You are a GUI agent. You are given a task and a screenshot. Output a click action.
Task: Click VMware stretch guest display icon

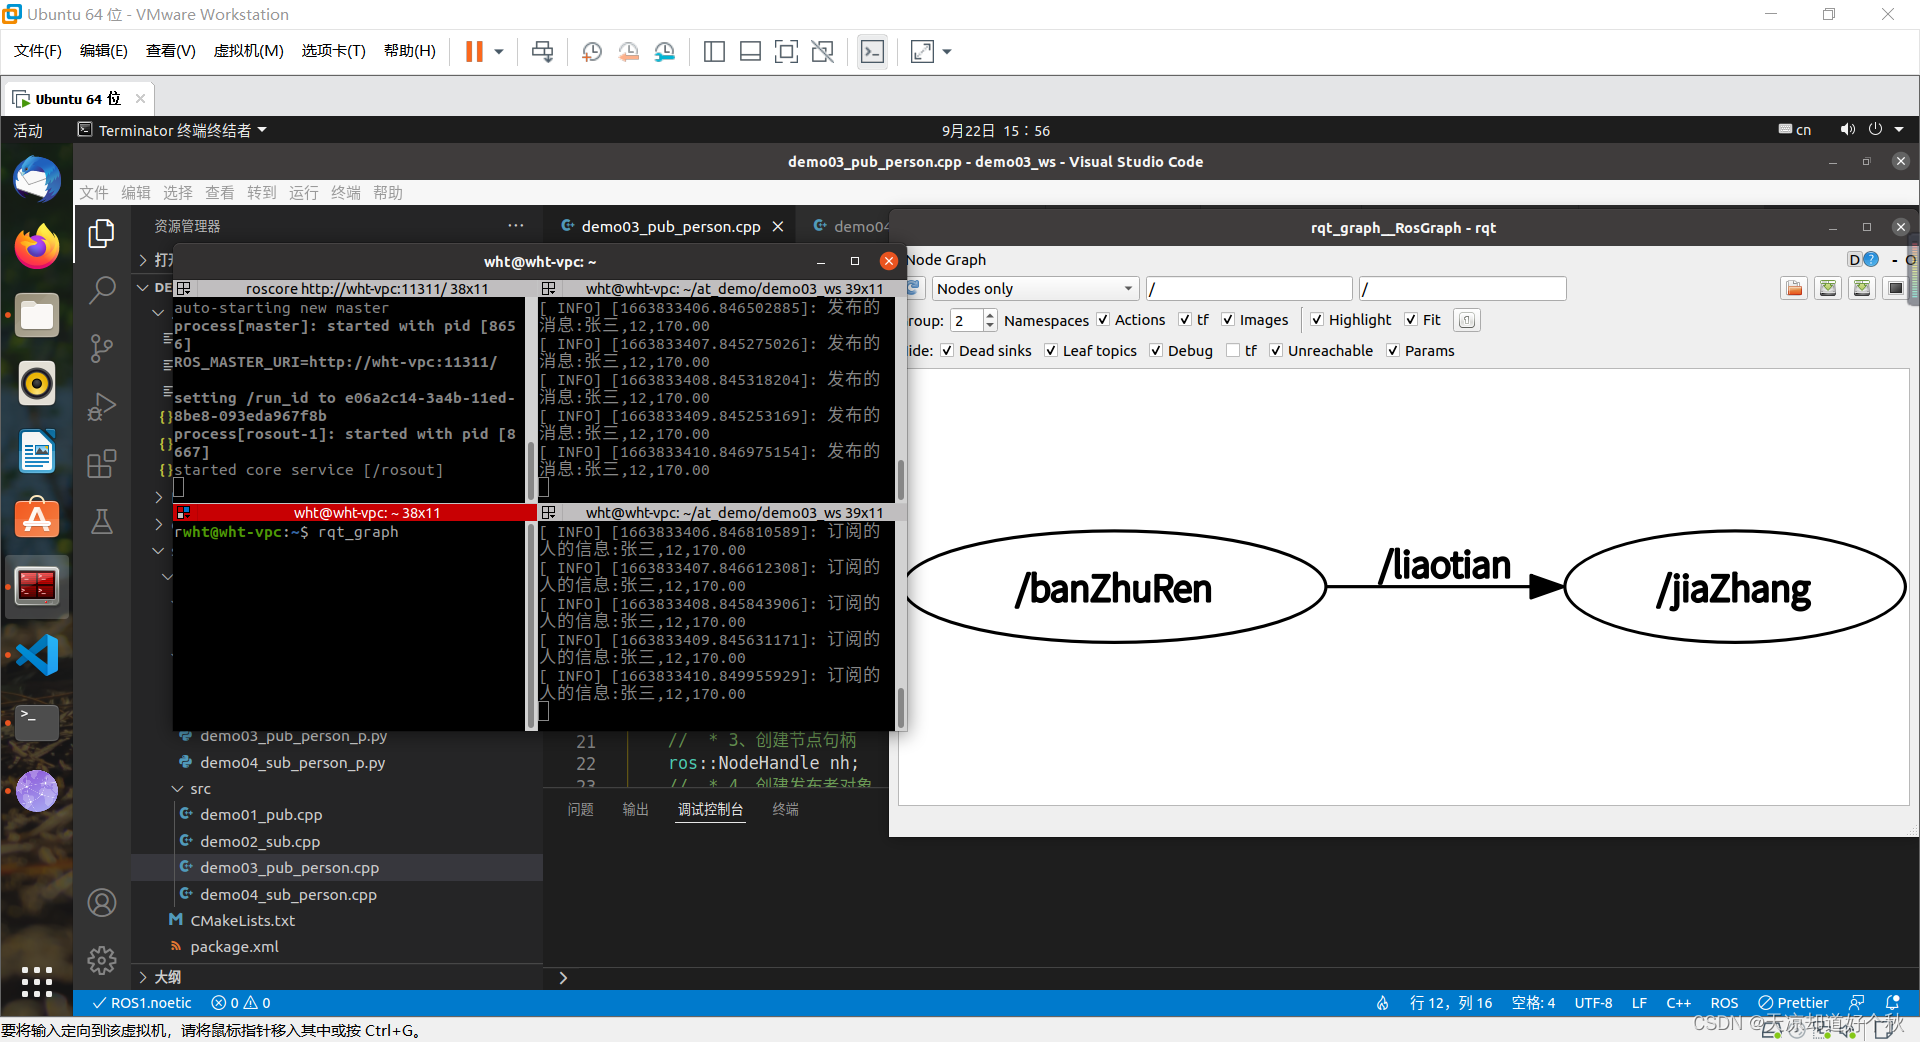point(922,51)
